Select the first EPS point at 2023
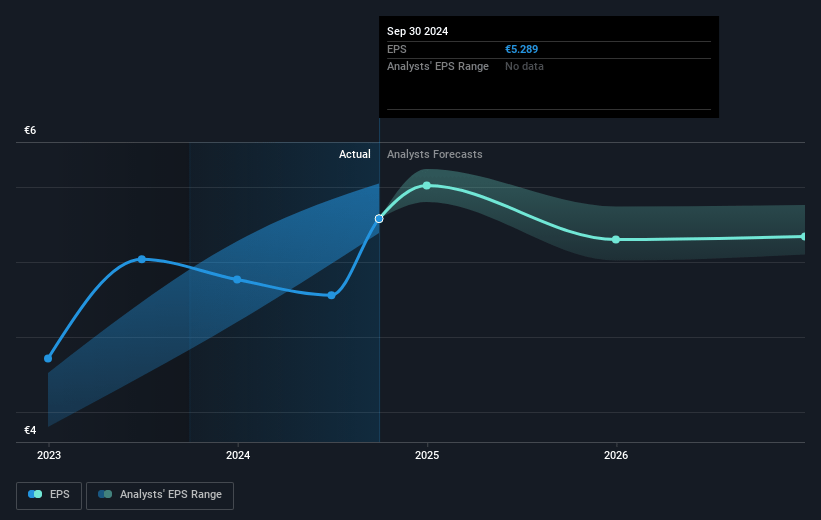Viewport: 821px width, 520px height. click(x=48, y=358)
